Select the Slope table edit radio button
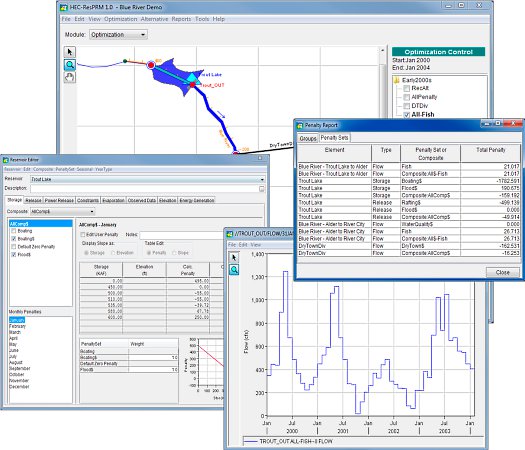The height and width of the screenshot is (450, 525). click(174, 253)
